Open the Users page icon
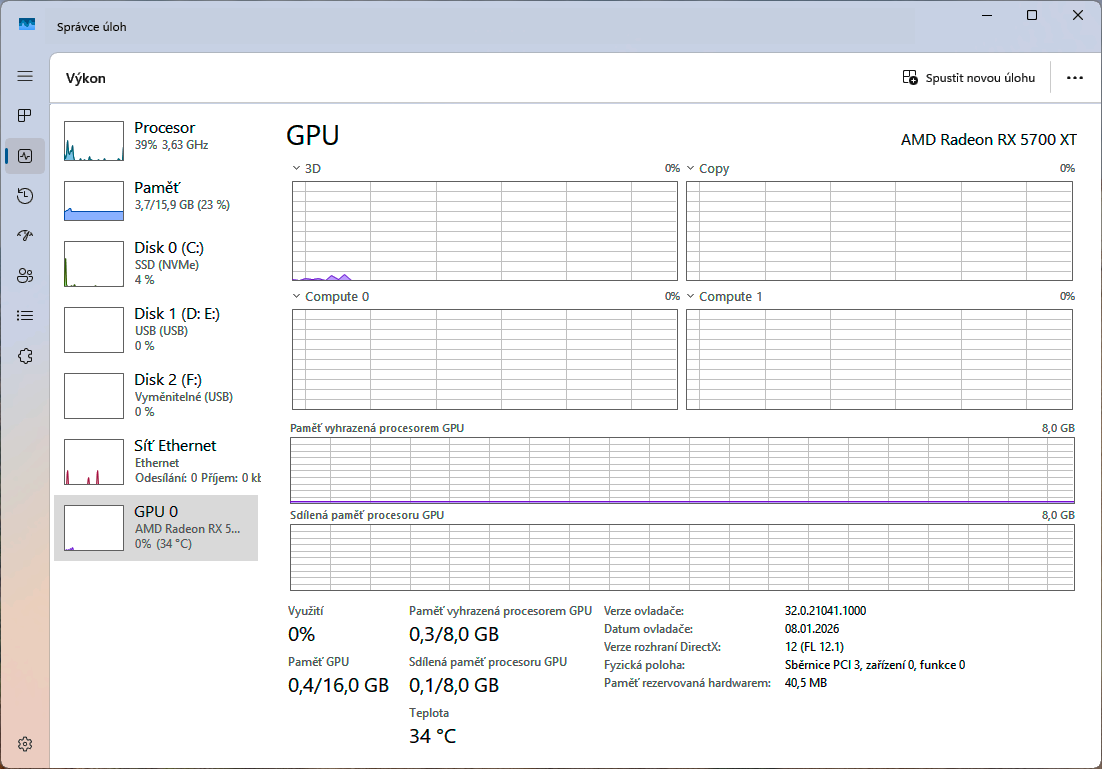 (25, 276)
